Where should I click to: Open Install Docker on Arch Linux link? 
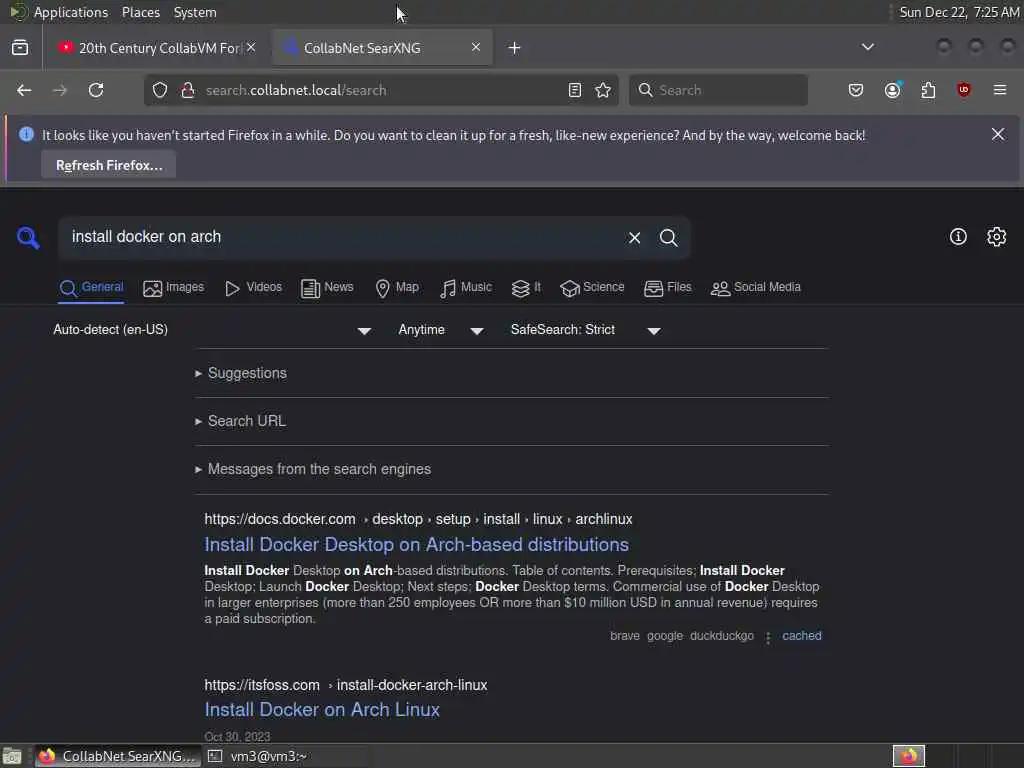coord(322,710)
